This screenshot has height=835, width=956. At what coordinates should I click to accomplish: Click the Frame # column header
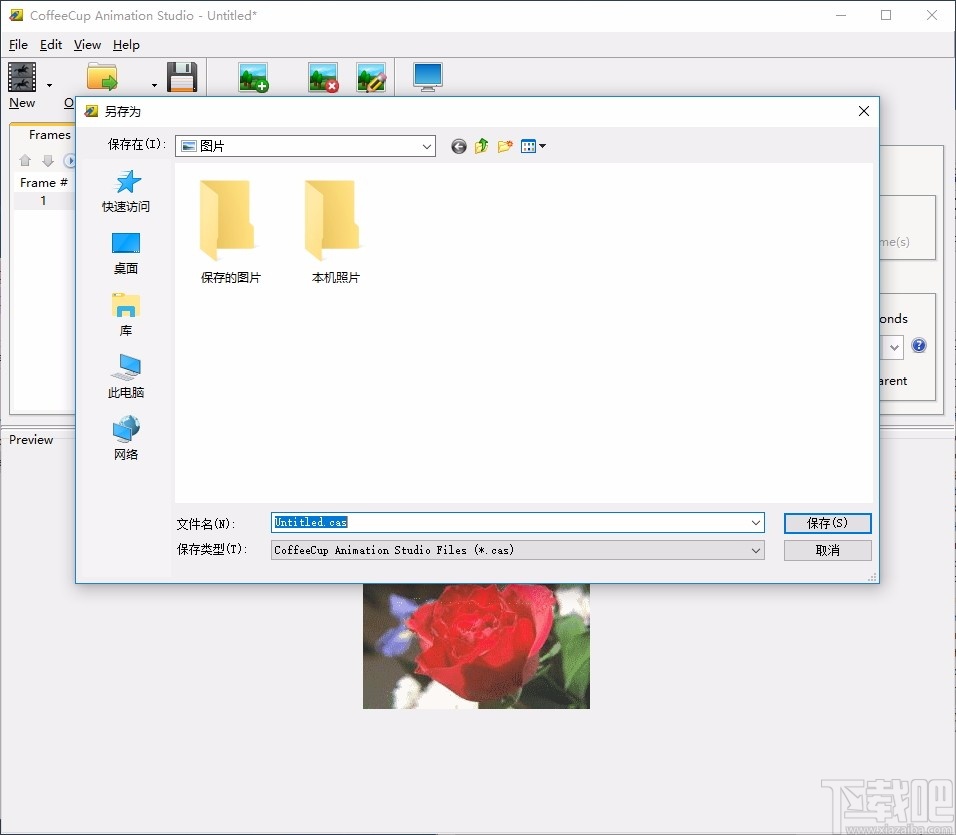pos(43,182)
